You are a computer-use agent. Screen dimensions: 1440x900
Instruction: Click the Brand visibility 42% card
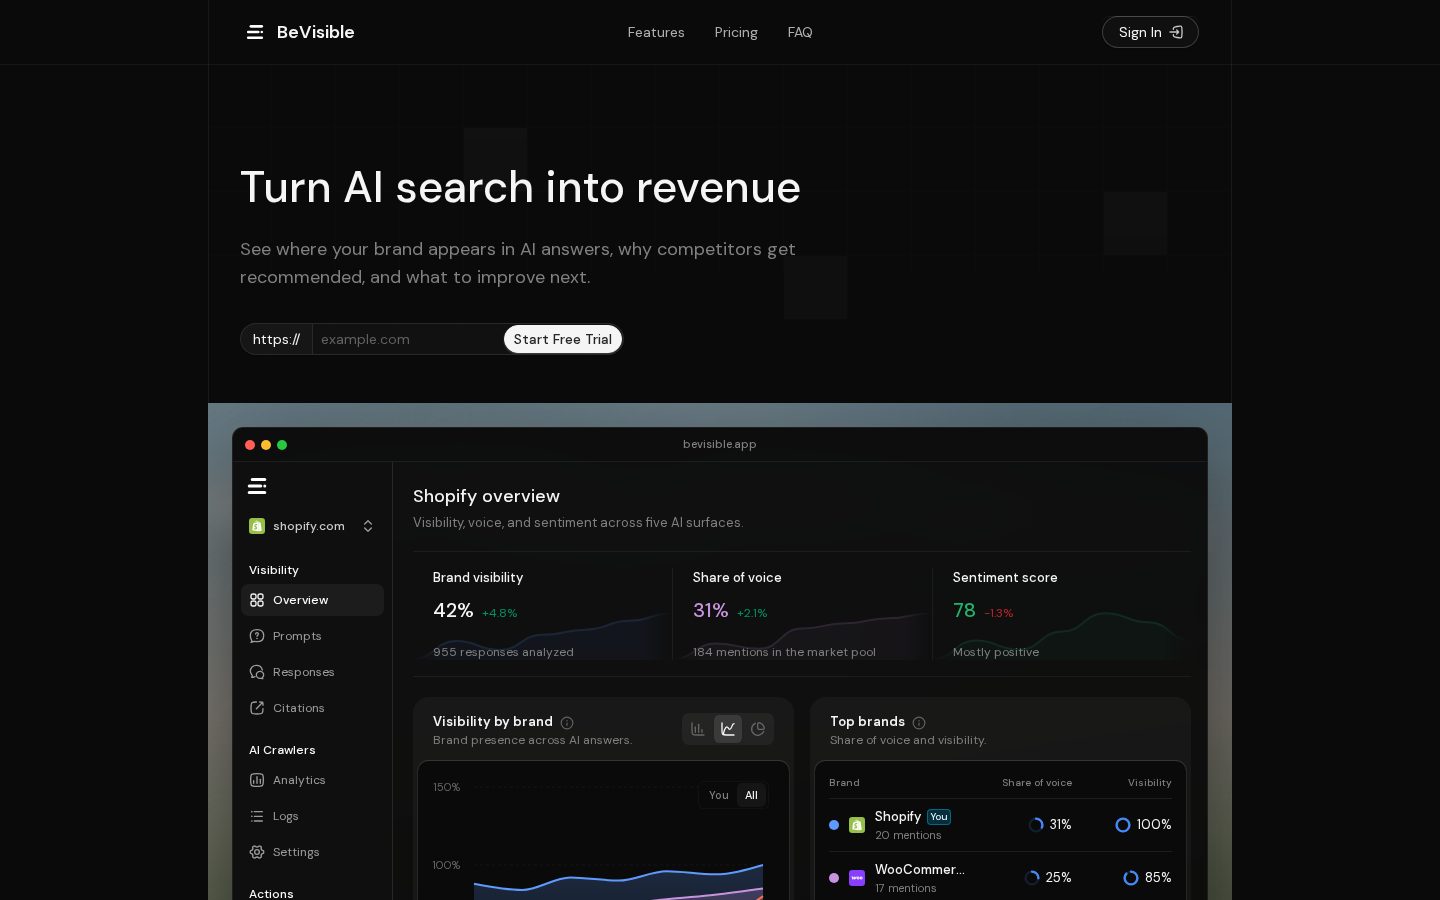pos(543,614)
